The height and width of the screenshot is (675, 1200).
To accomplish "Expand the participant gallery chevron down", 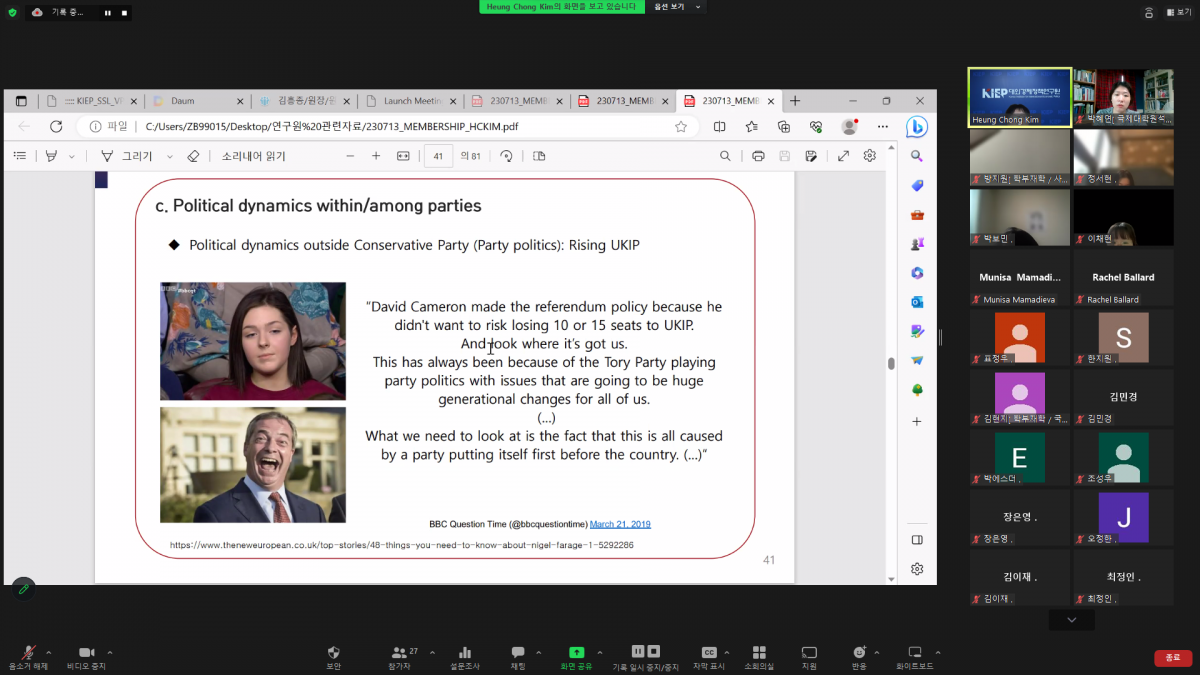I will pyautogui.click(x=1072, y=620).
